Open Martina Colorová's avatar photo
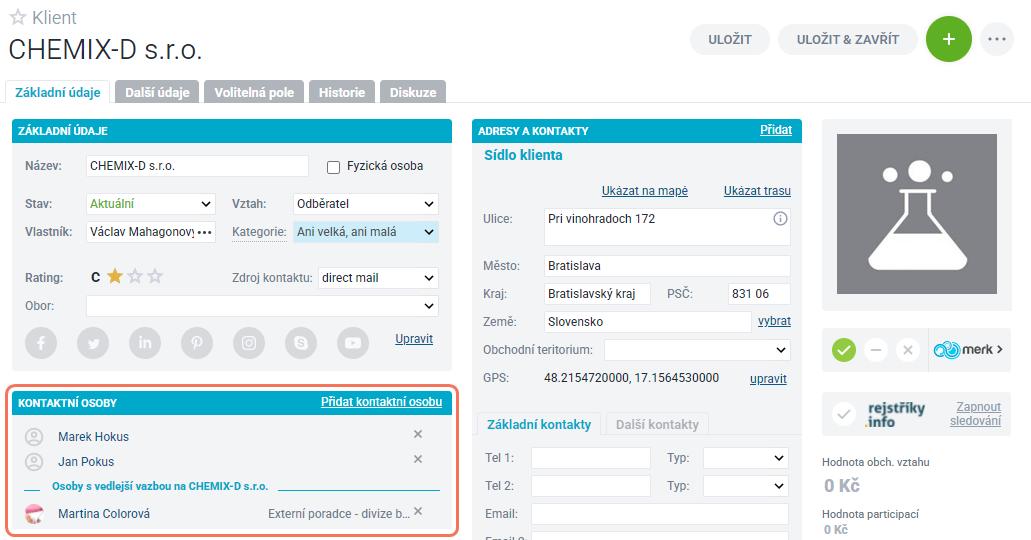The width and height of the screenshot is (1031, 540). point(34,514)
